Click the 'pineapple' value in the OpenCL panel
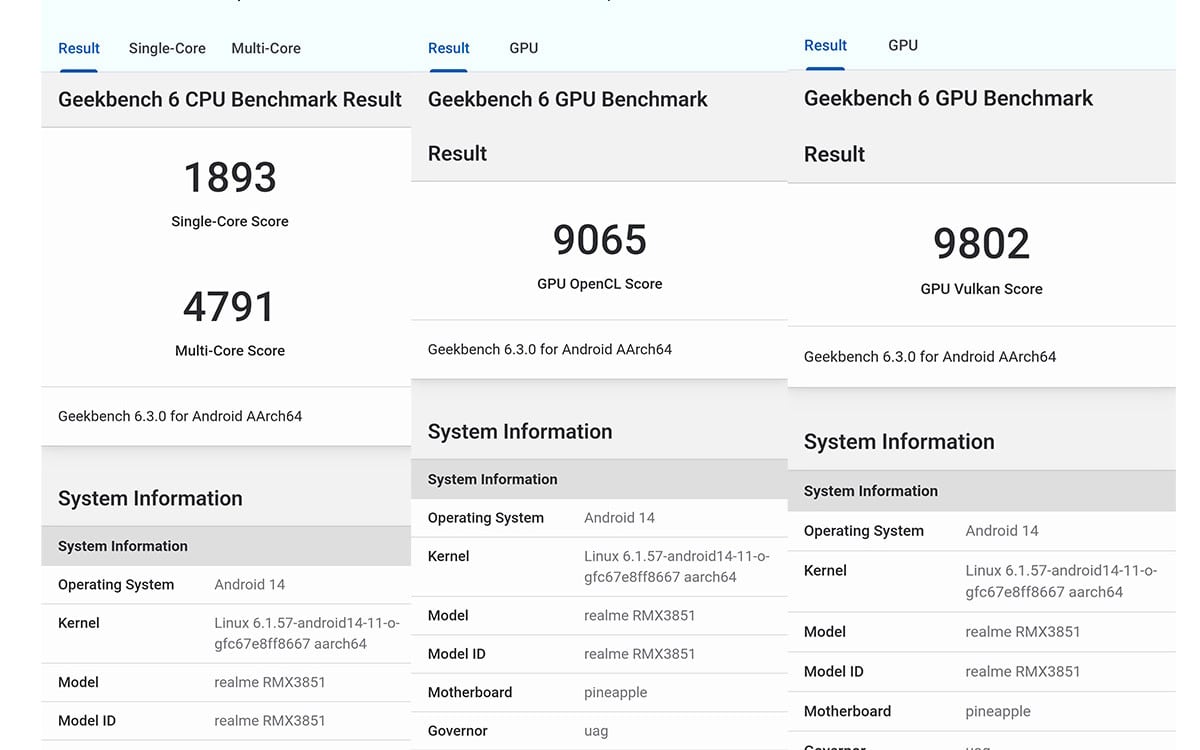 click(x=616, y=693)
